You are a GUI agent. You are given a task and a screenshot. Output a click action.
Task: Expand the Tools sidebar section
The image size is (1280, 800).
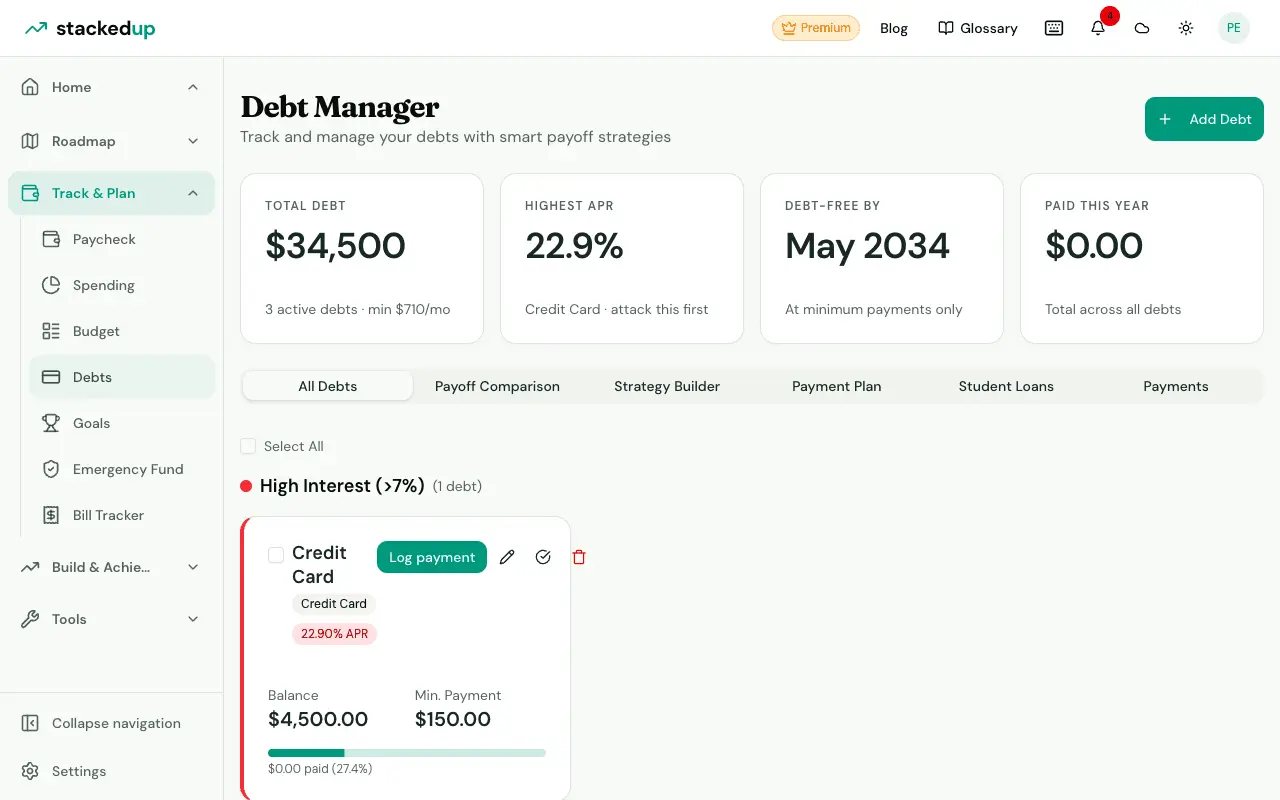point(111,619)
